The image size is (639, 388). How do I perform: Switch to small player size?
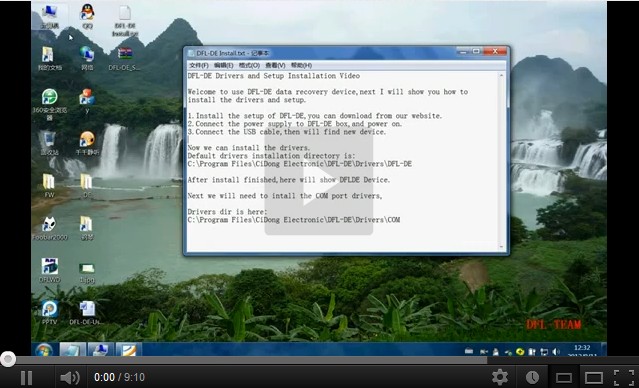tap(564, 378)
